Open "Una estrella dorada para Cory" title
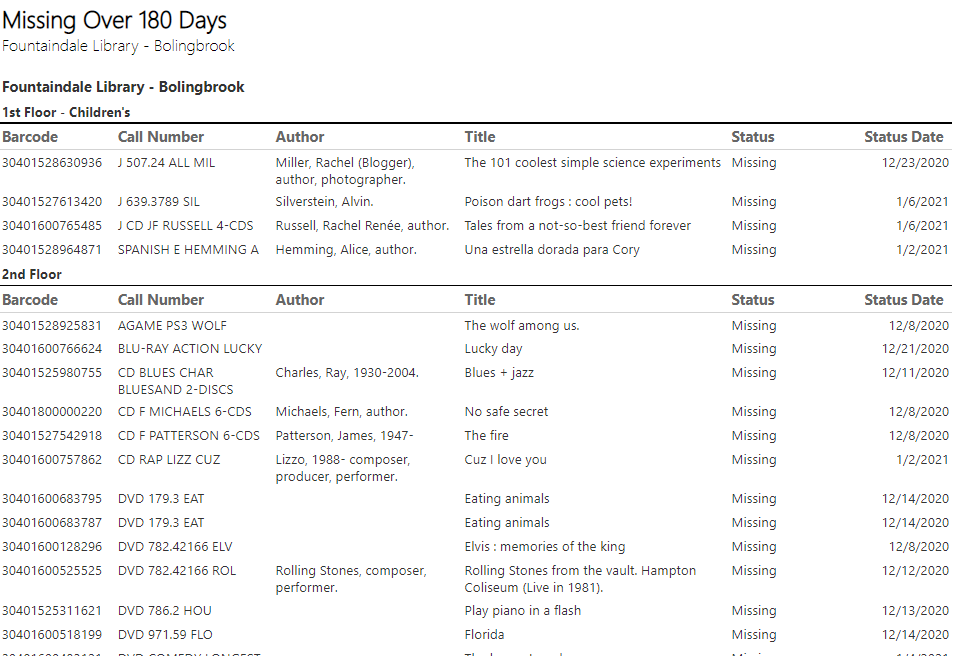 click(552, 250)
